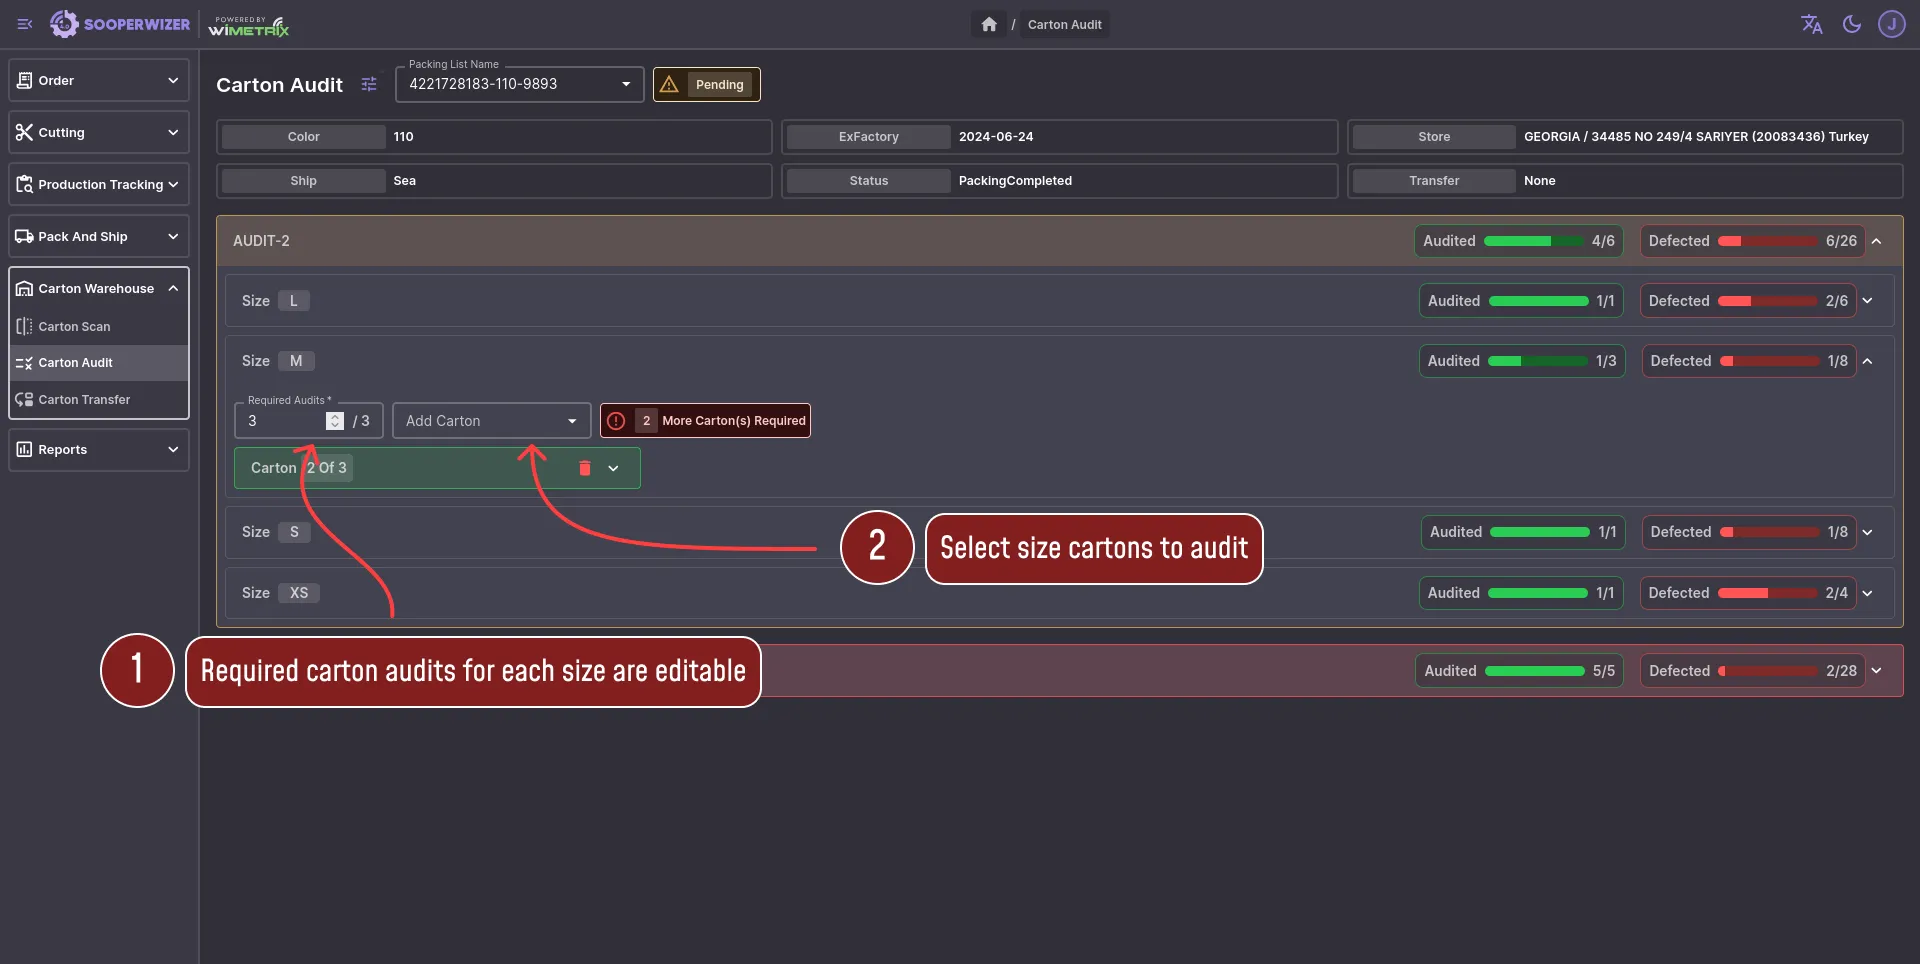The width and height of the screenshot is (1920, 964).
Task: Click the hamburger menu icon top left
Action: tap(25, 24)
